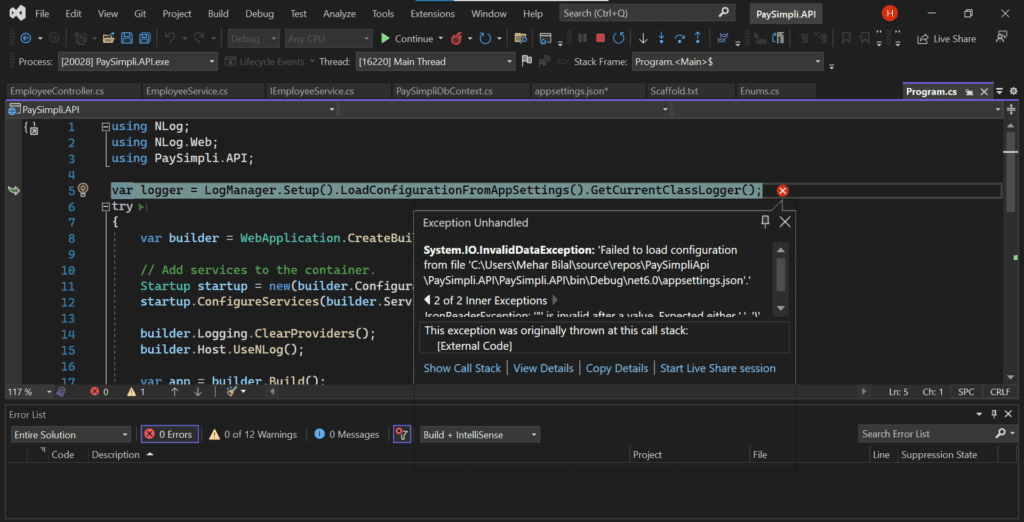
Task: Switch to the EmployeeService.cs tab
Action: [x=186, y=91]
